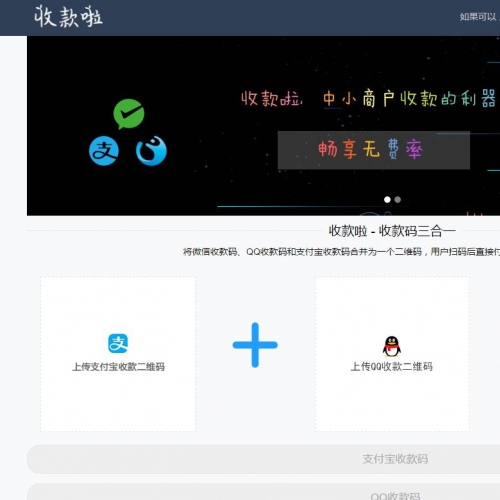Screen dimensions: 500x500
Task: Click the 上传支付宝收款二维码 label text
Action: pyautogui.click(x=118, y=367)
